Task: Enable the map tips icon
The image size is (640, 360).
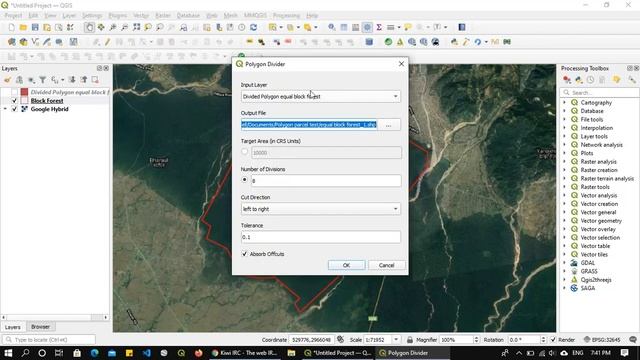Action: [x=407, y=27]
